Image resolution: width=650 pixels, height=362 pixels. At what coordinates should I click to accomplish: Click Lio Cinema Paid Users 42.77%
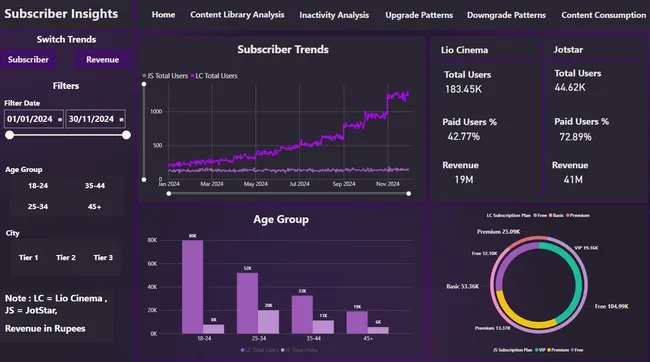(x=463, y=136)
